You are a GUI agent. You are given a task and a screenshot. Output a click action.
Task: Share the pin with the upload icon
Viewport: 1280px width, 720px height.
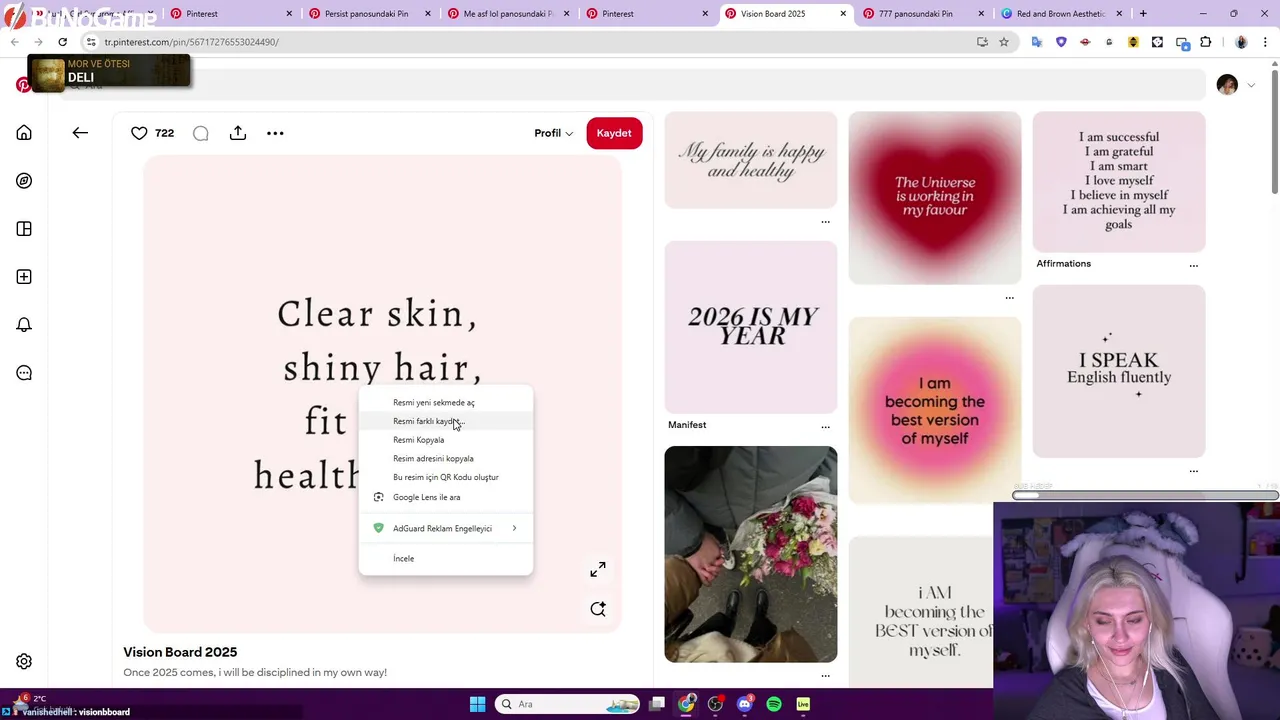(238, 133)
